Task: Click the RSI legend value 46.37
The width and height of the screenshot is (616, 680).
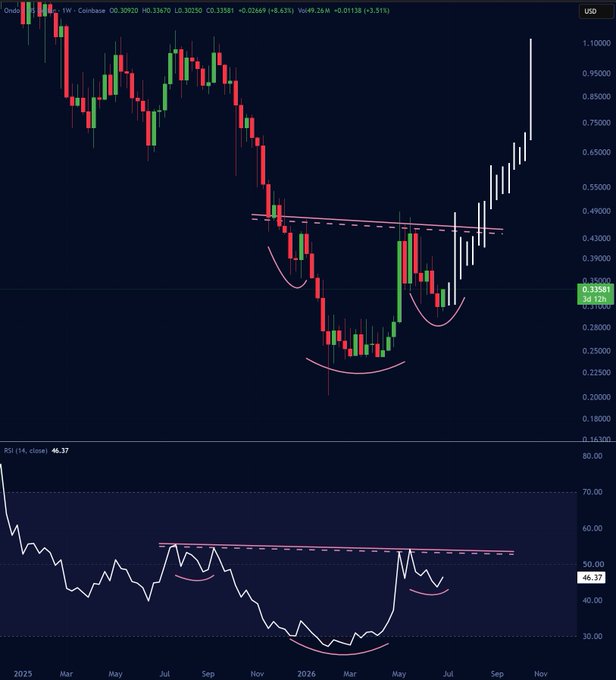Action: pyautogui.click(x=60, y=451)
